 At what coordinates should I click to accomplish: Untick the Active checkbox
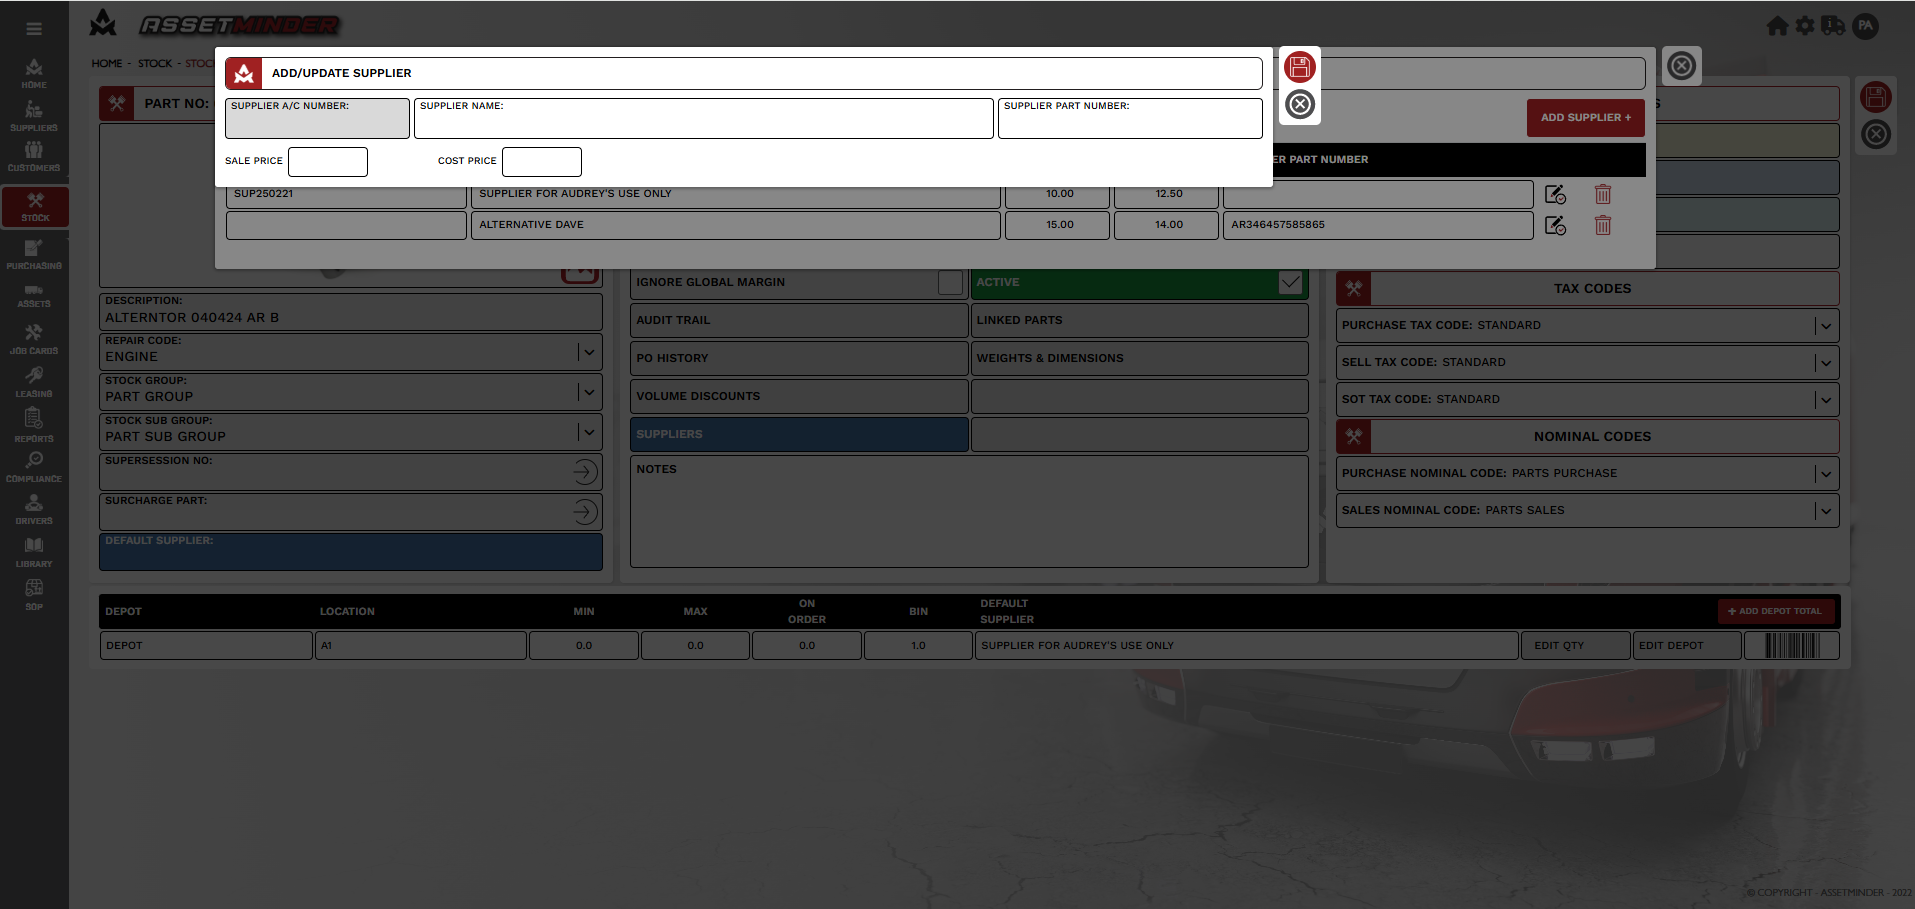point(1290,283)
